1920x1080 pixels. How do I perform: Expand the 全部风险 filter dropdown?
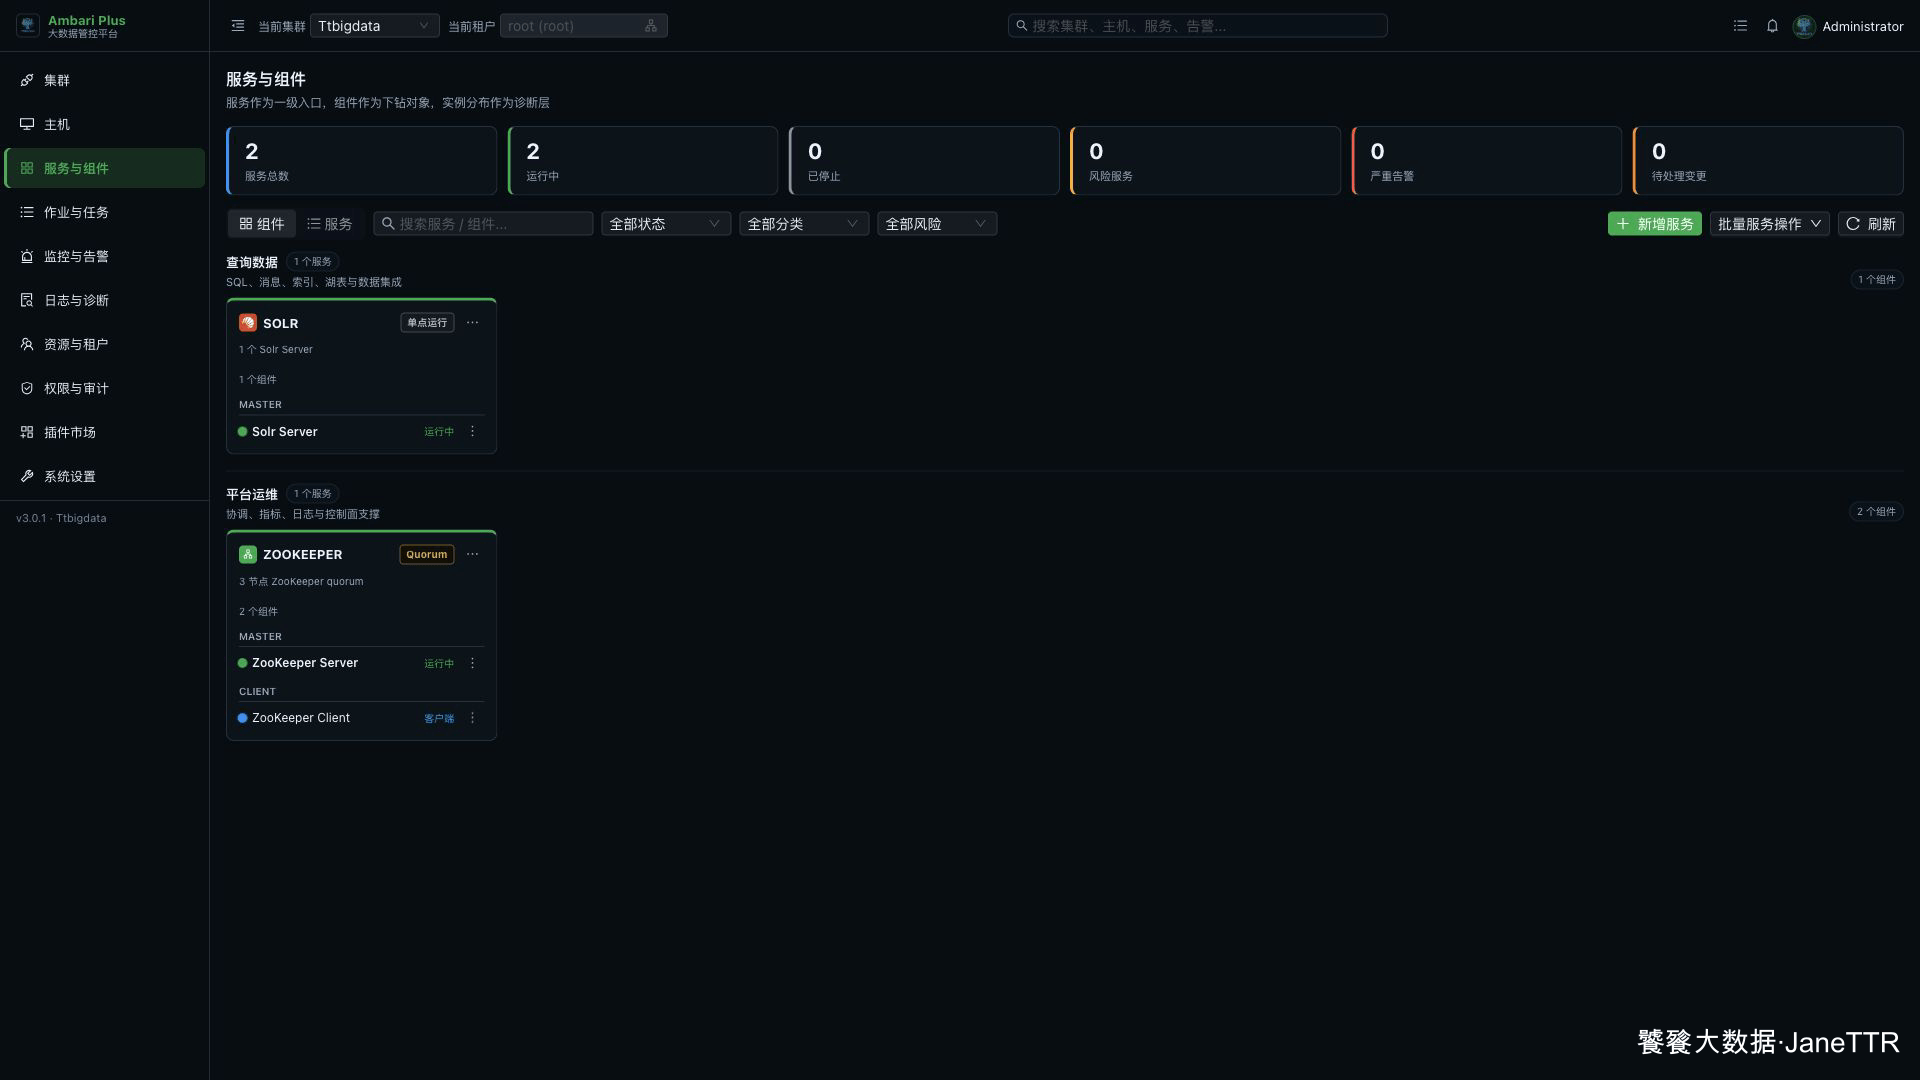[x=936, y=224]
